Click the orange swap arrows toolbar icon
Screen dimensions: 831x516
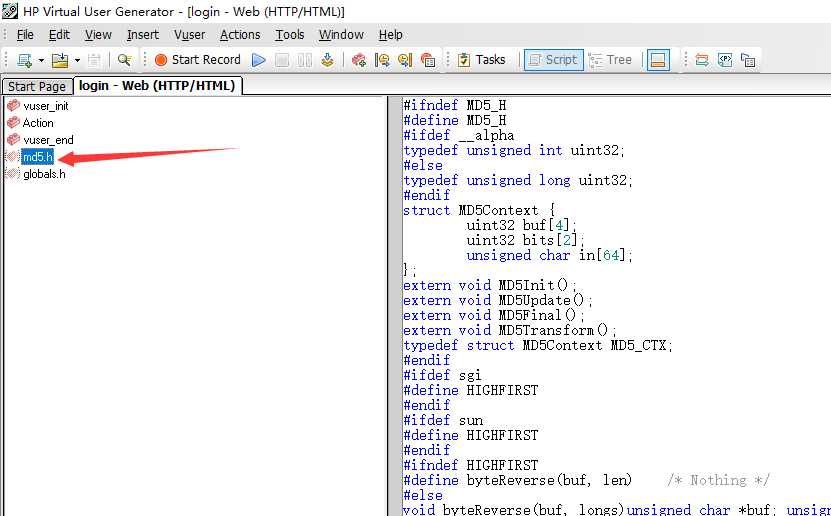[x=702, y=60]
